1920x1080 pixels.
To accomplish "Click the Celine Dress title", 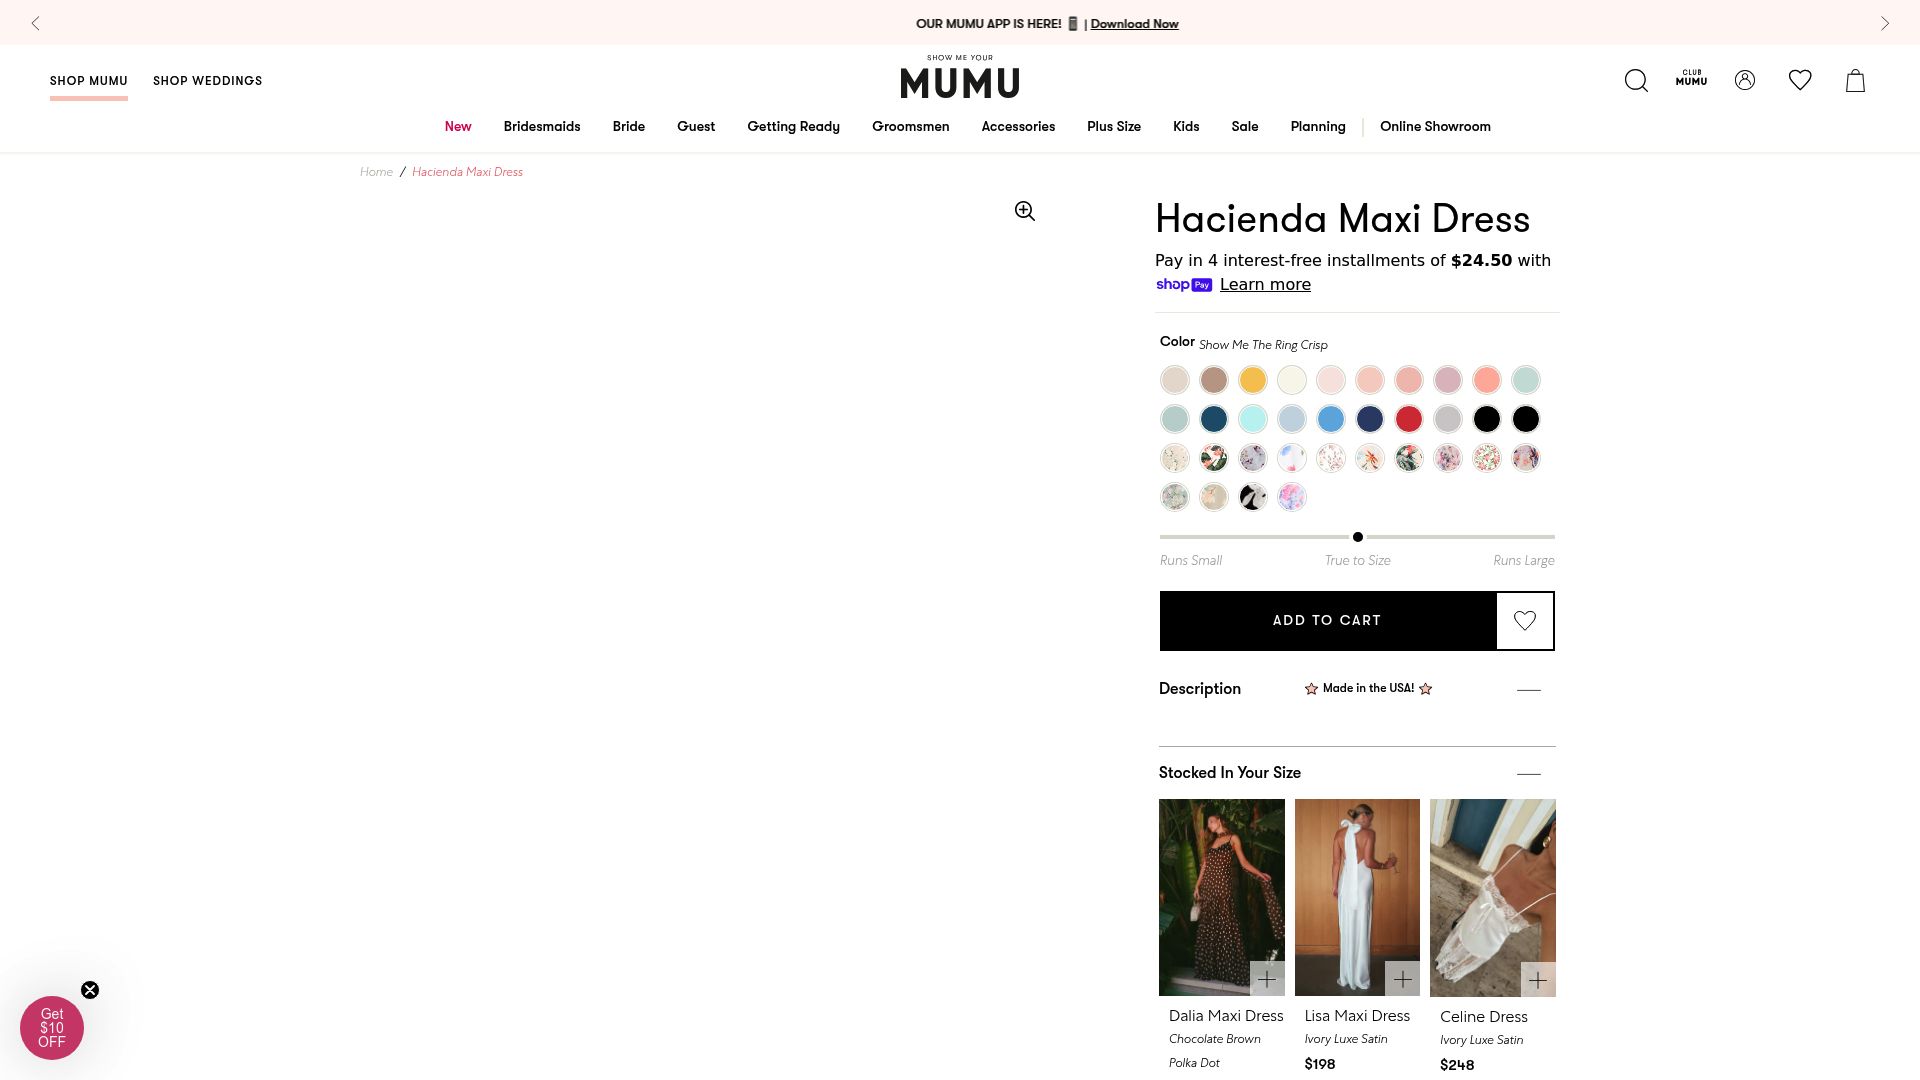I will [x=1484, y=1017].
